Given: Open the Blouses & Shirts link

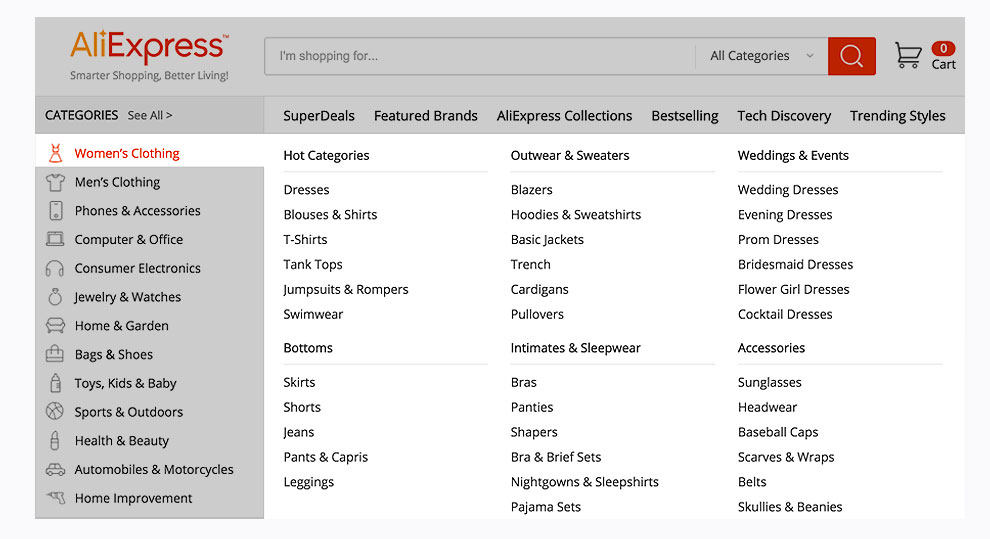Looking at the screenshot, I should tap(330, 215).
